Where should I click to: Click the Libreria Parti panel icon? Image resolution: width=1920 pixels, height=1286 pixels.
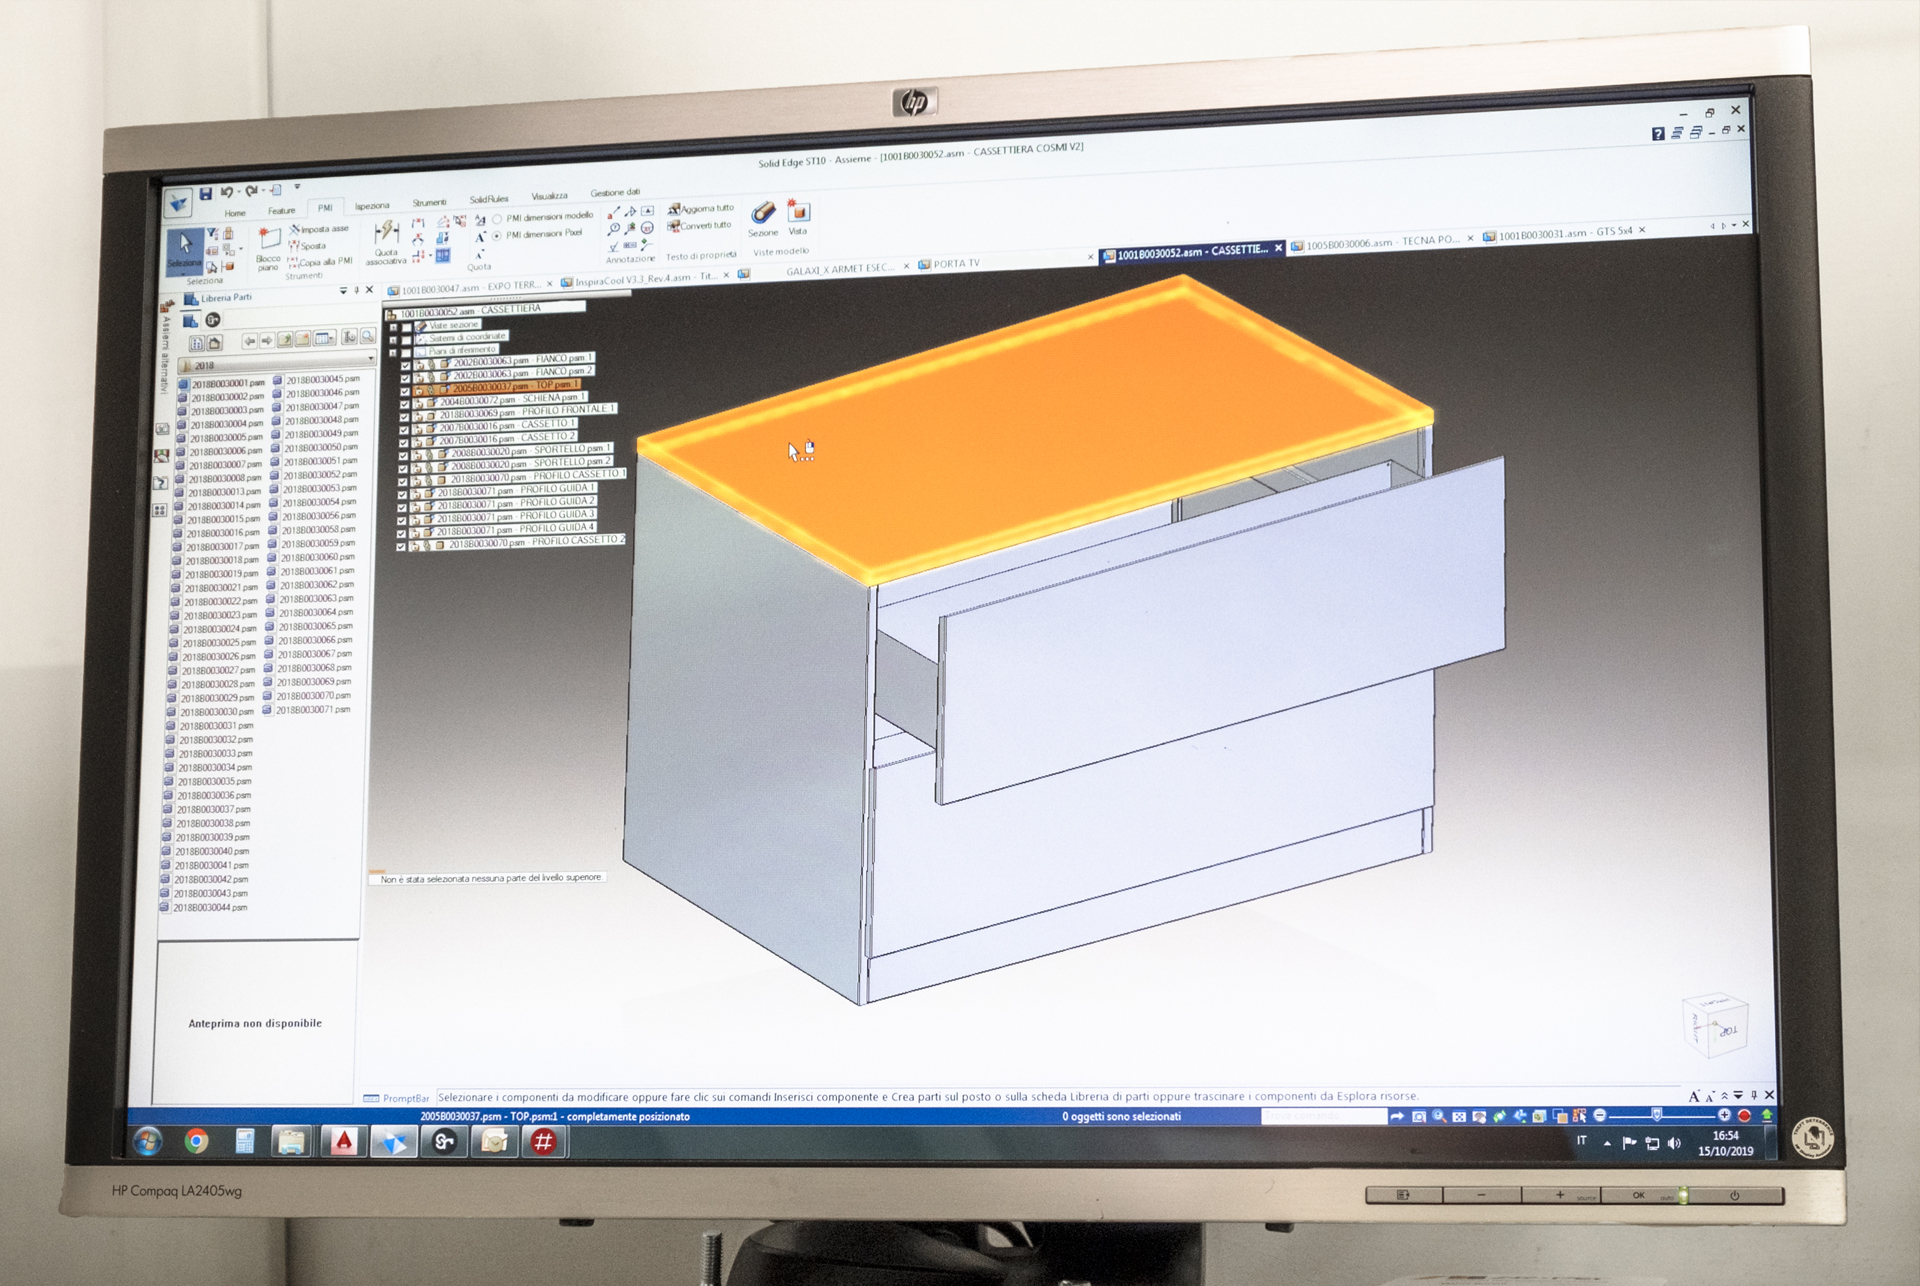pyautogui.click(x=190, y=298)
